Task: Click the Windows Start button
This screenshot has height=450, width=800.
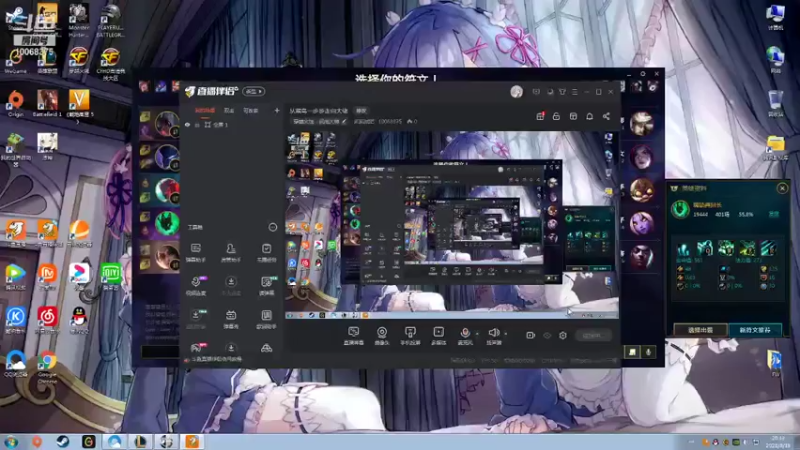Action: click(x=11, y=441)
